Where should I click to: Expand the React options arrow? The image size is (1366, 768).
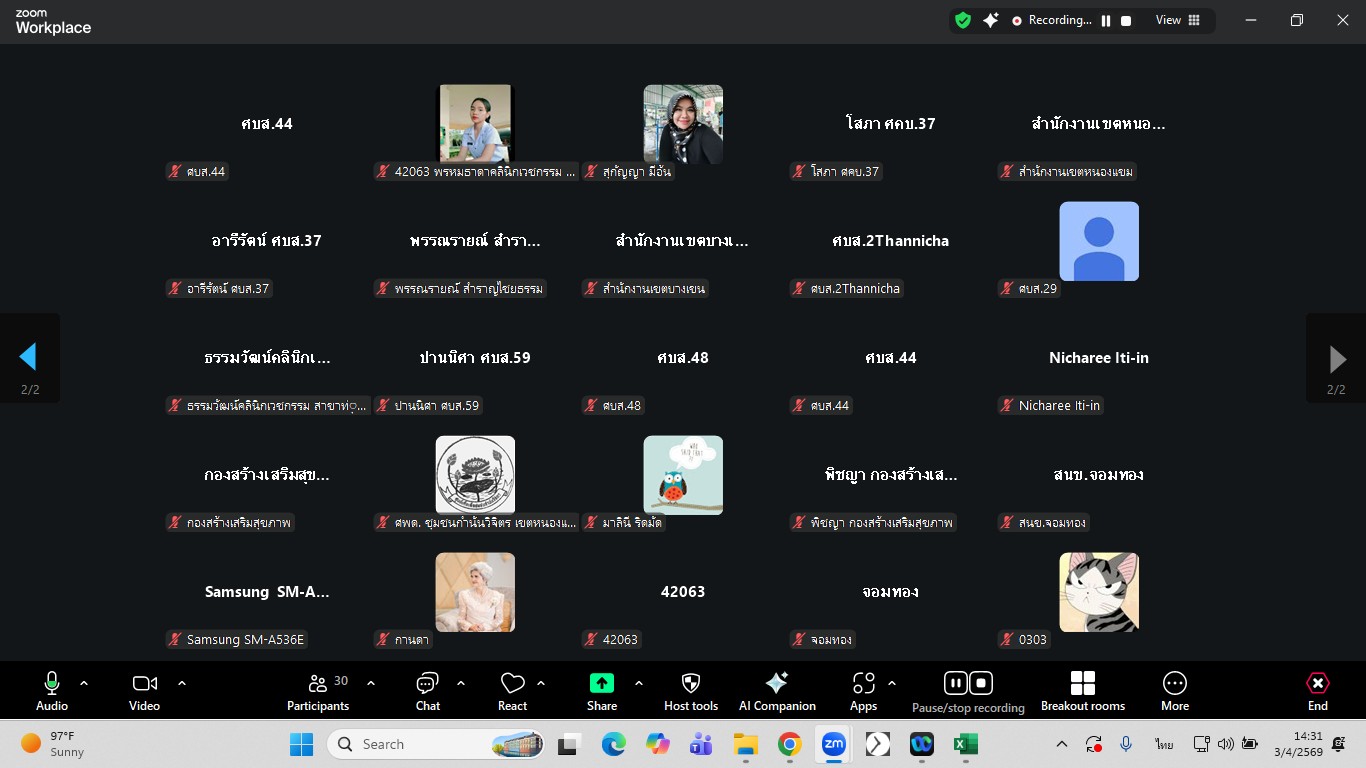click(x=541, y=683)
